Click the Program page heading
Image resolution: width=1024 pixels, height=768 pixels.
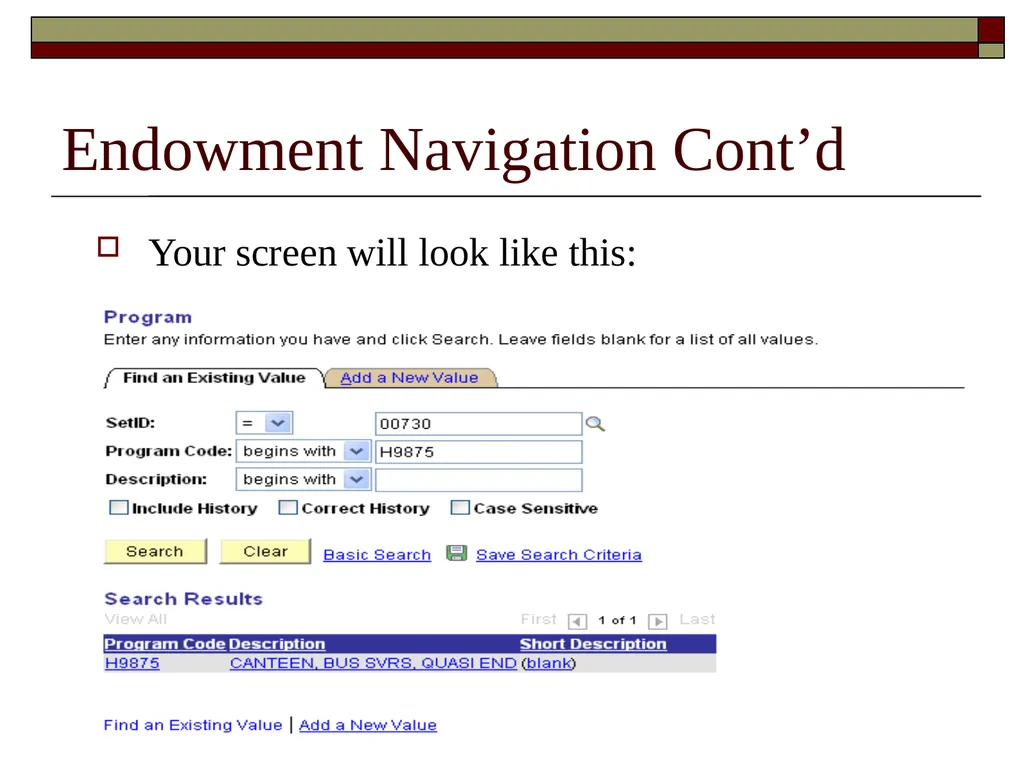148,317
